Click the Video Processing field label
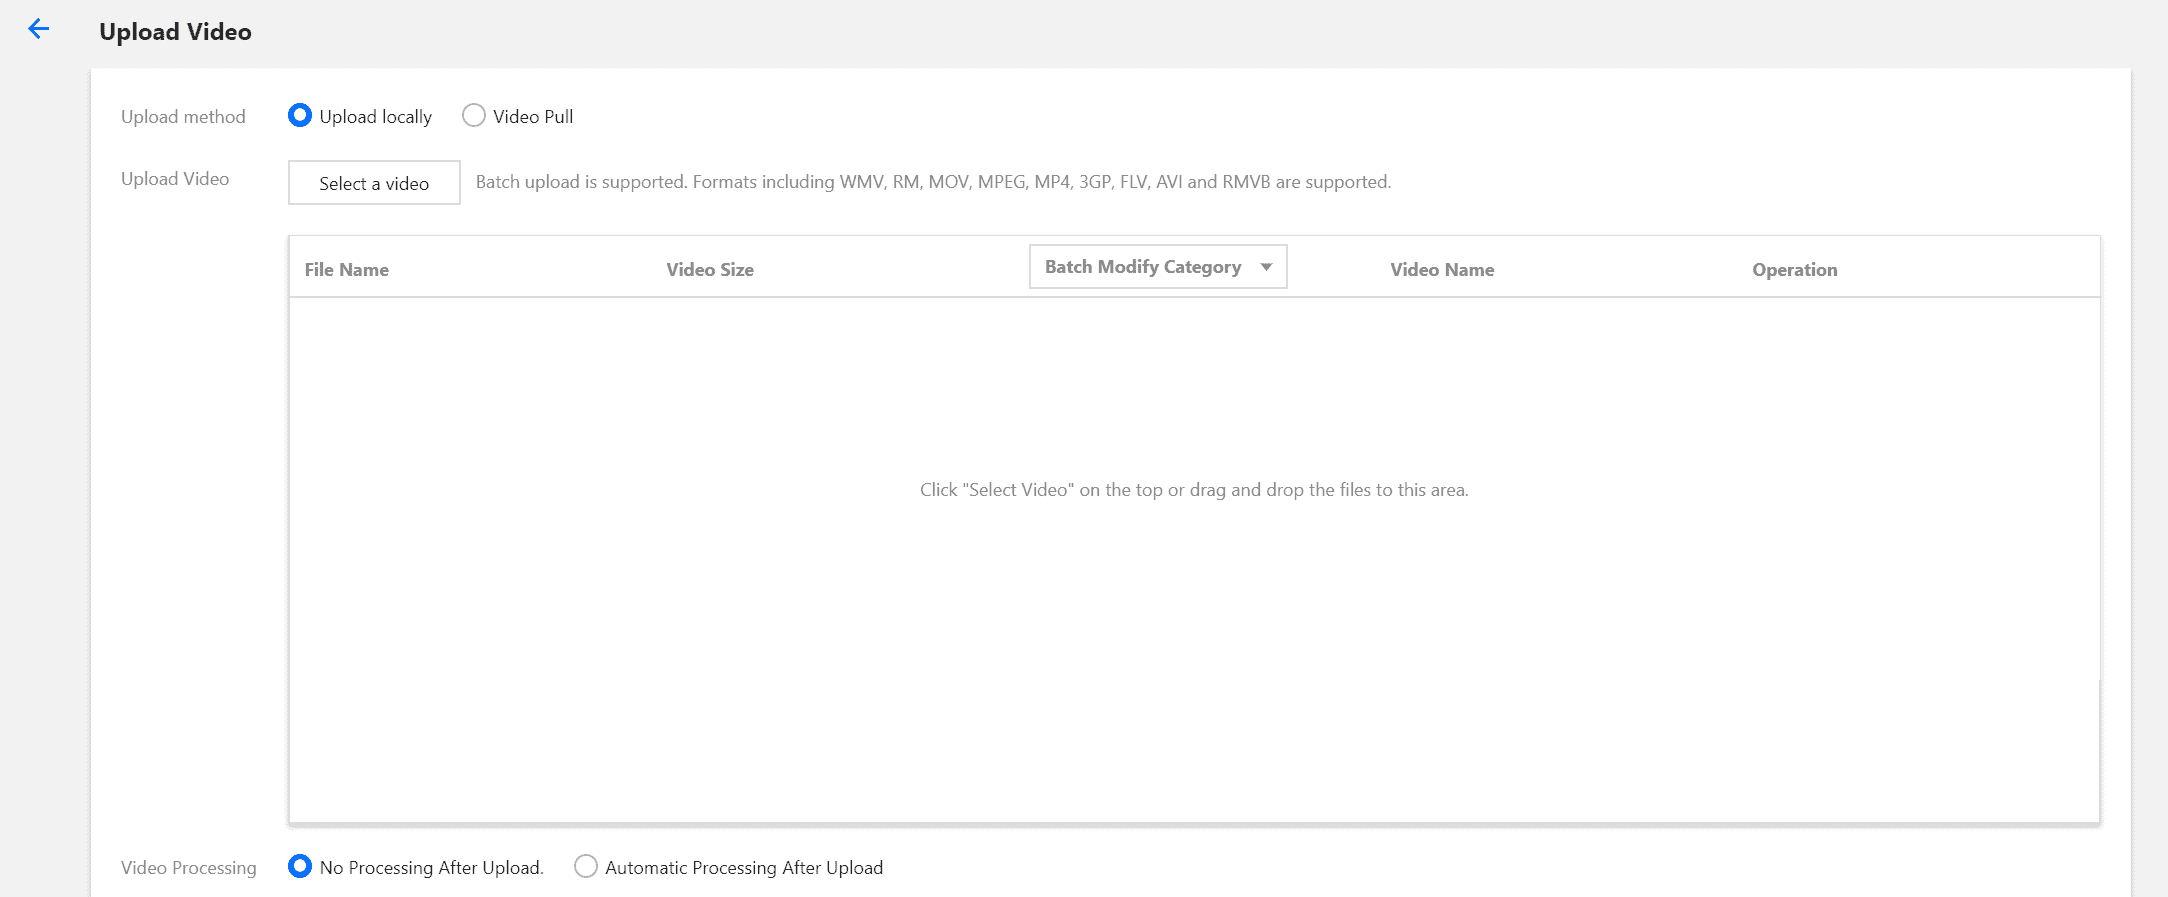This screenshot has width=2168, height=897. 188,868
